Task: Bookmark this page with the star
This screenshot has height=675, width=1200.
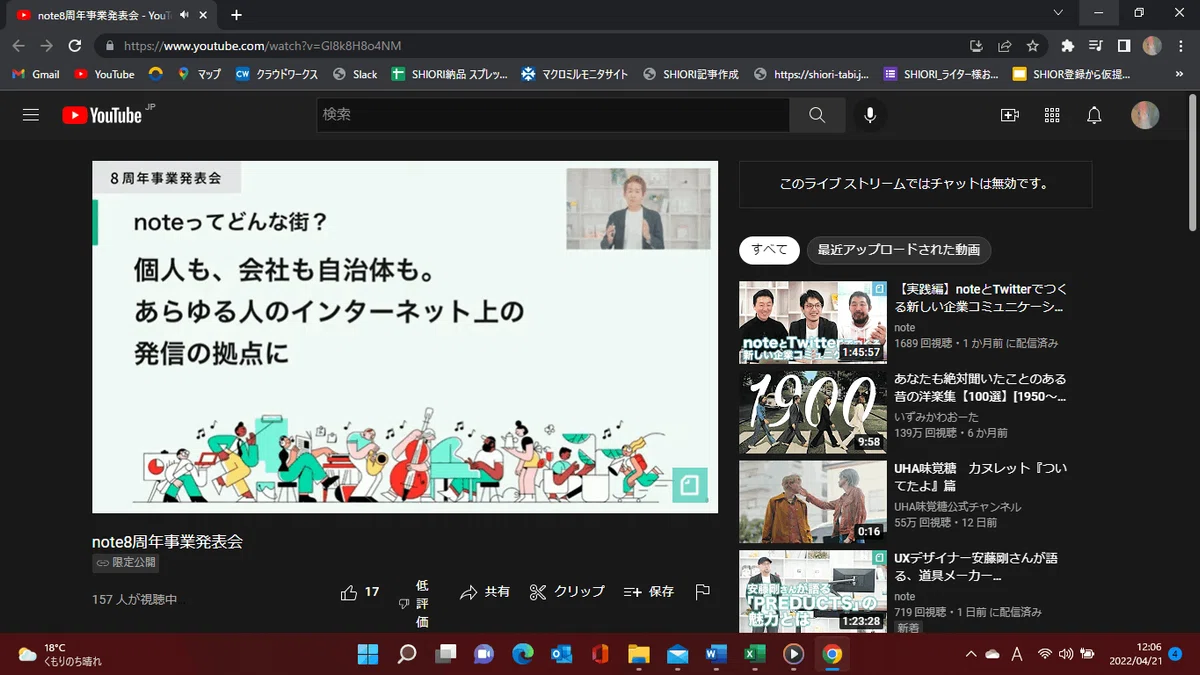Action: tap(1032, 46)
